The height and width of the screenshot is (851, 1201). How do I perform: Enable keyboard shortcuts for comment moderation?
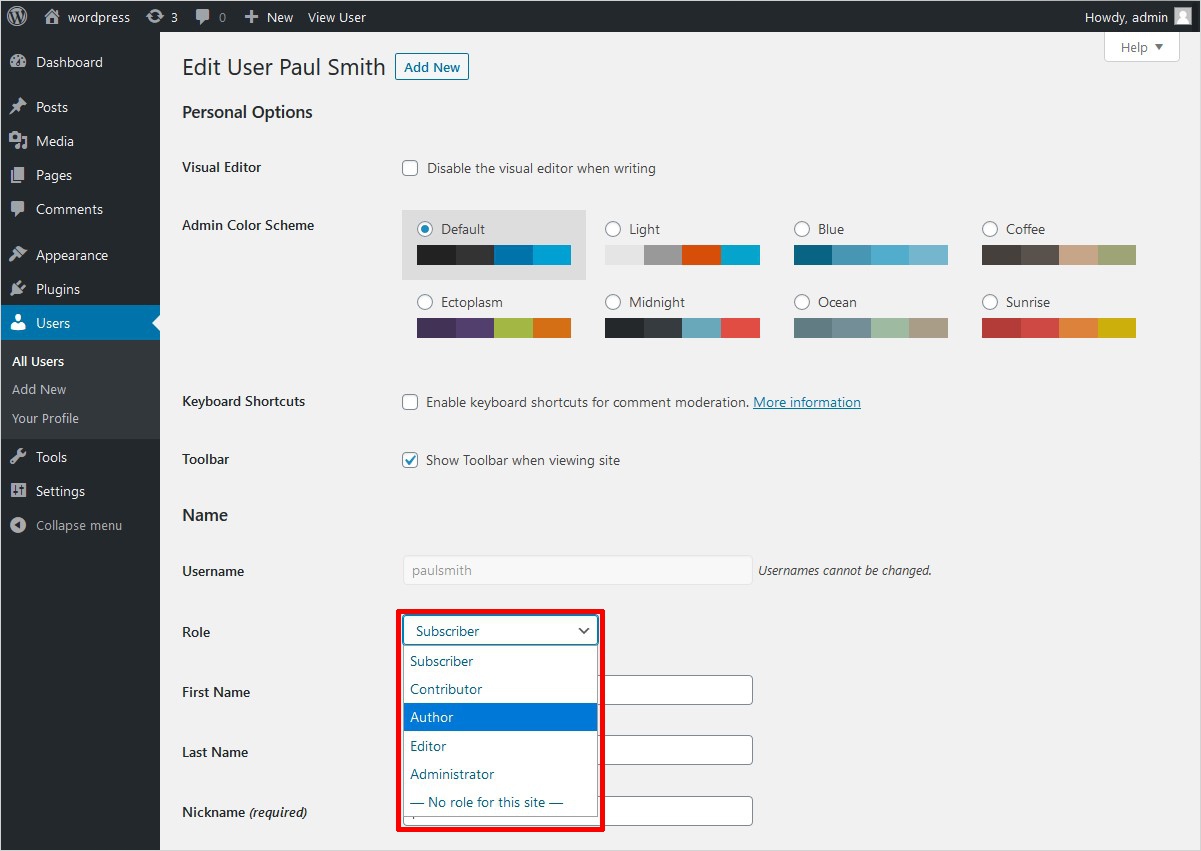point(410,402)
